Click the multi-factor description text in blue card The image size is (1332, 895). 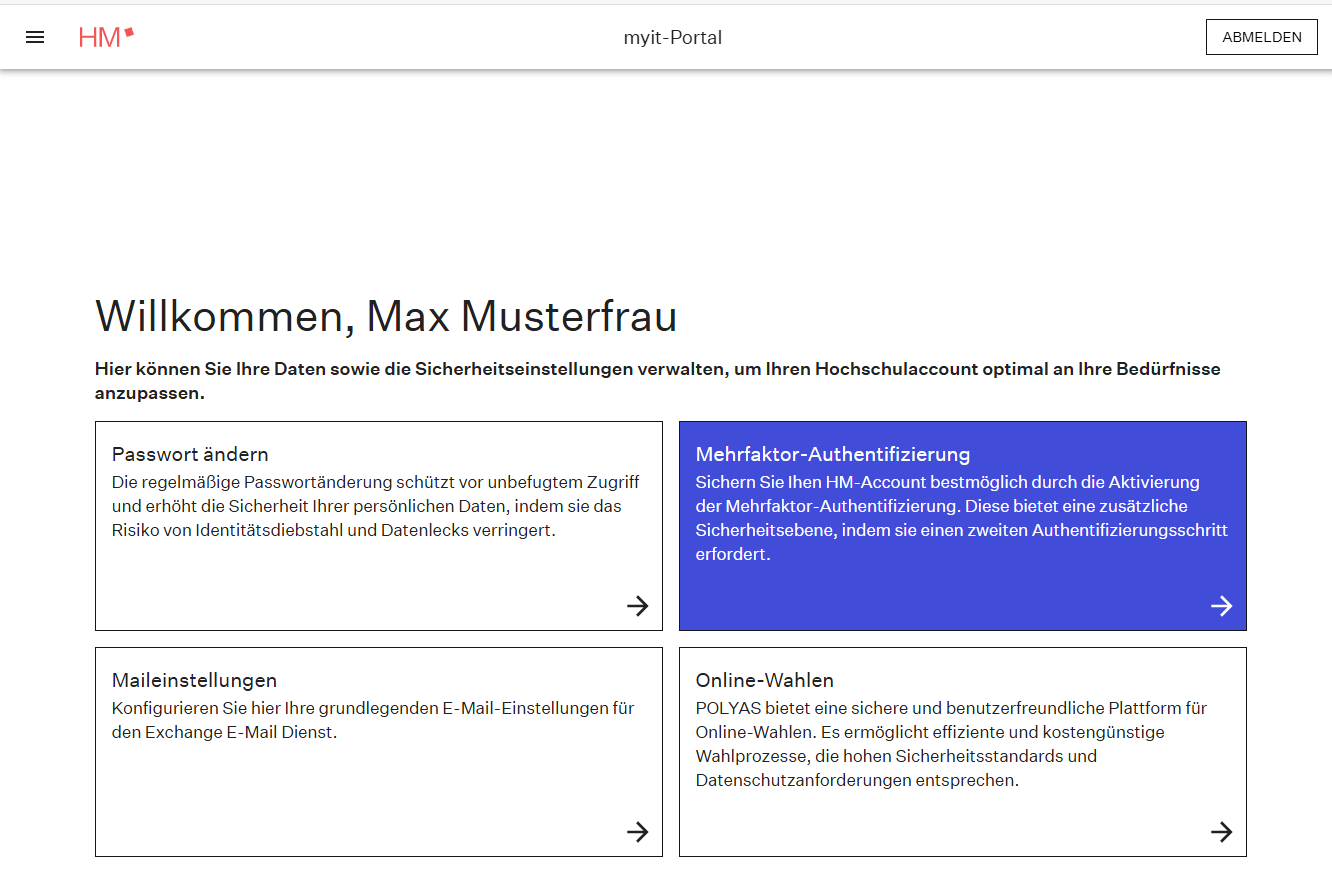click(960, 518)
